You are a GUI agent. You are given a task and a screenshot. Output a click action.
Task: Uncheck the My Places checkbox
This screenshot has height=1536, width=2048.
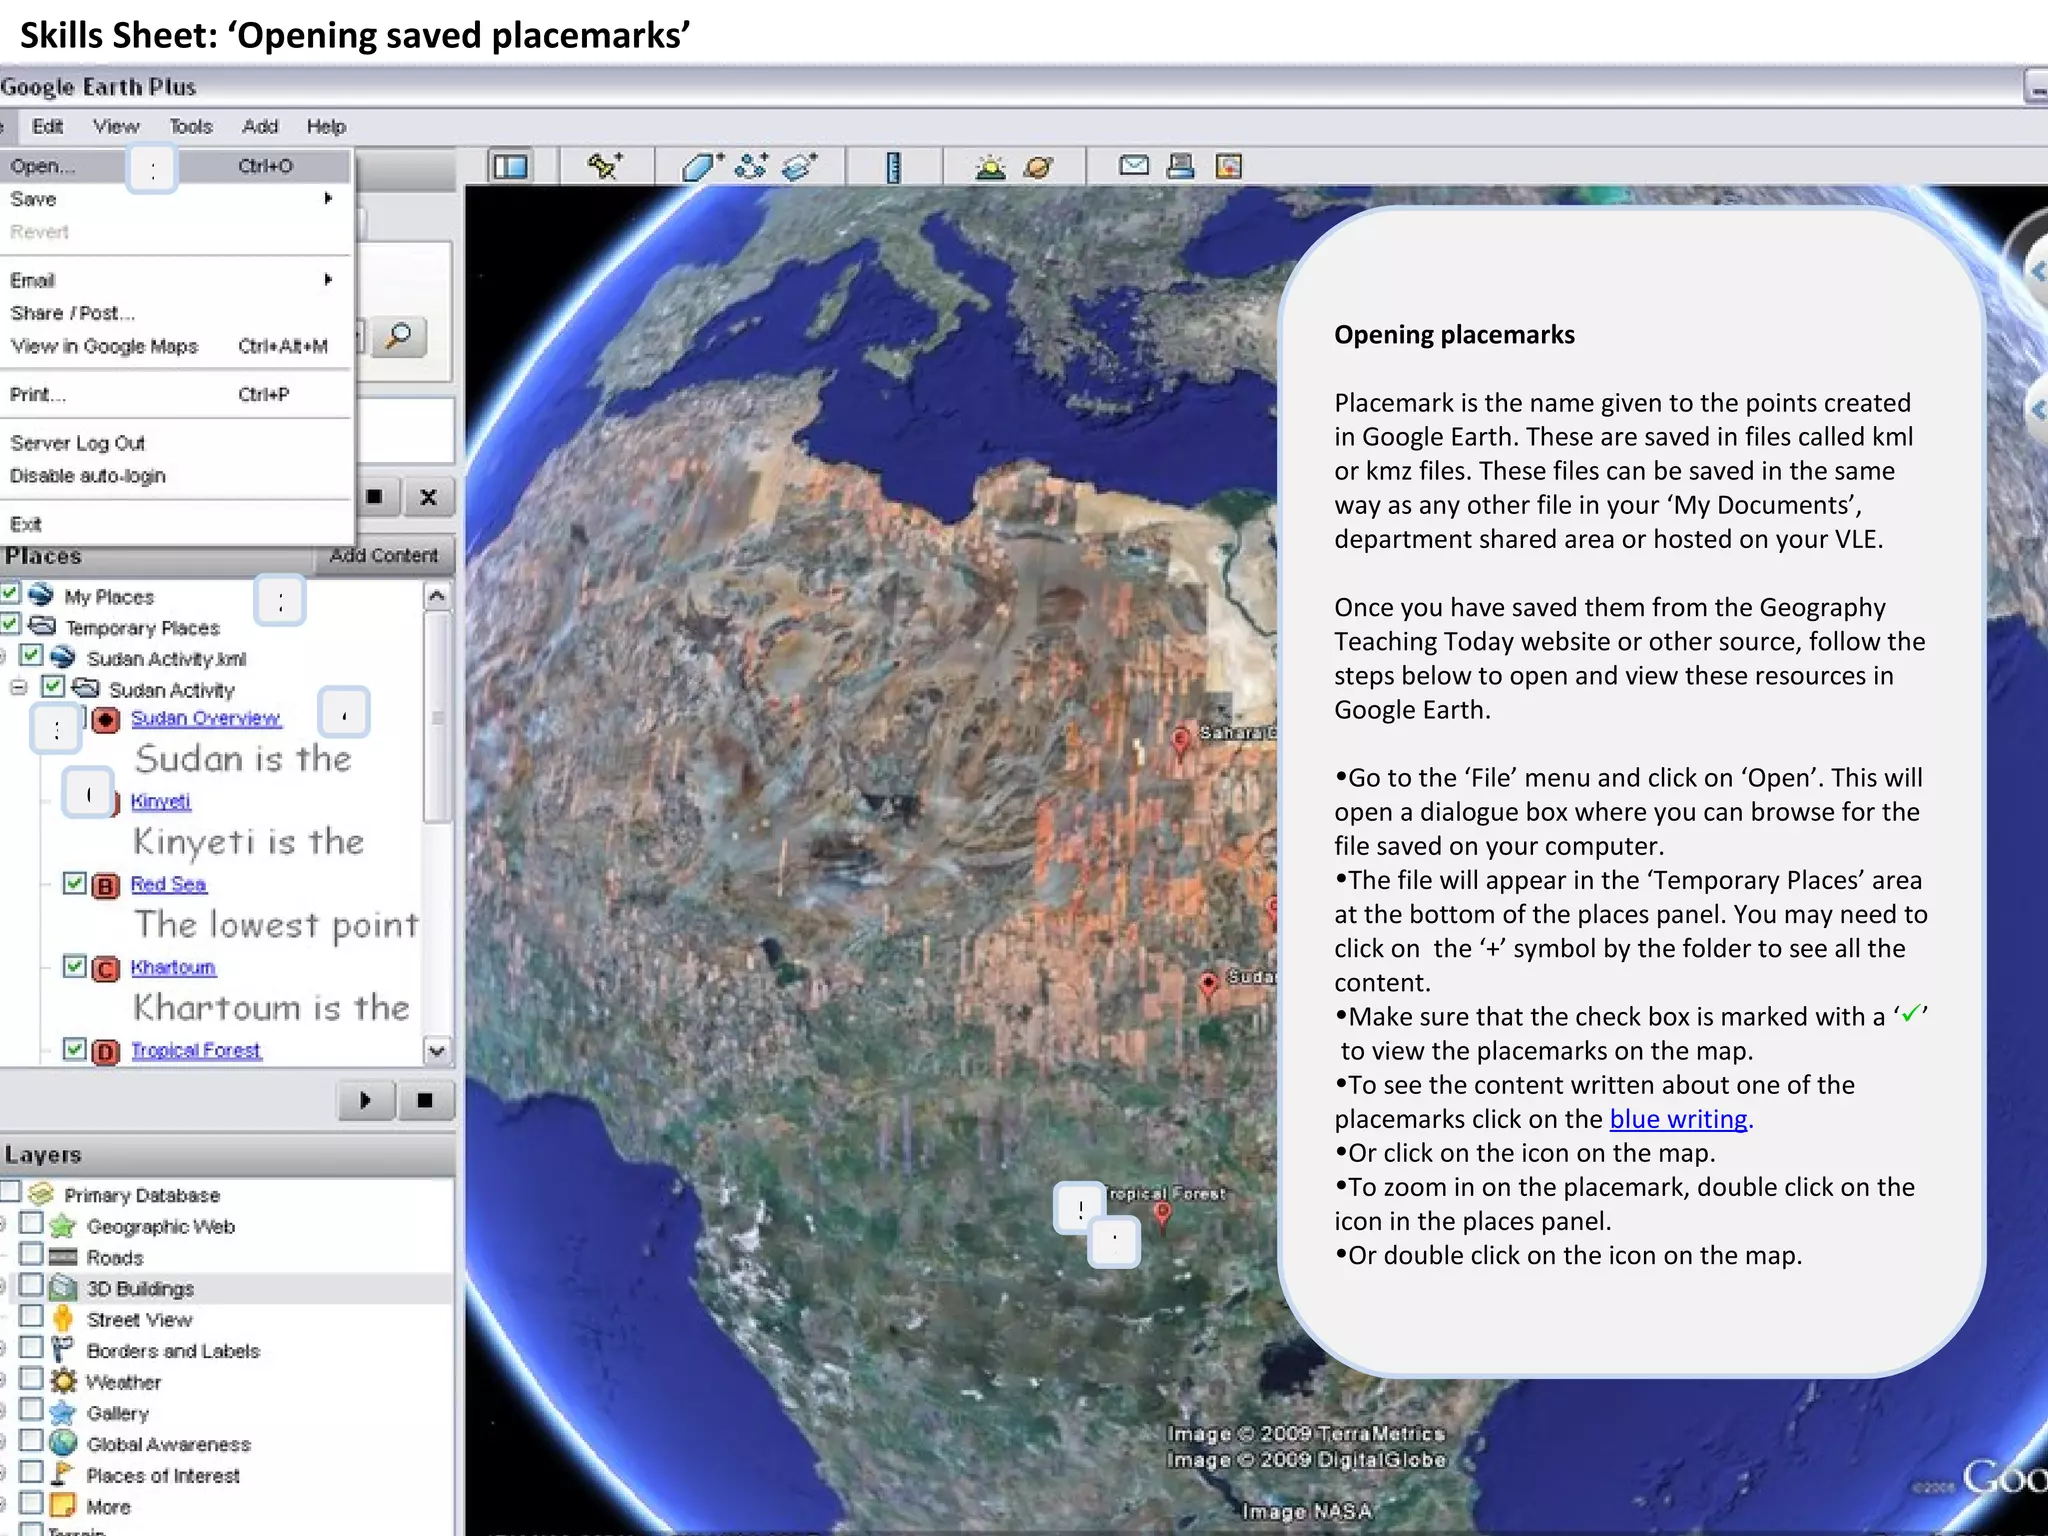click(x=10, y=593)
